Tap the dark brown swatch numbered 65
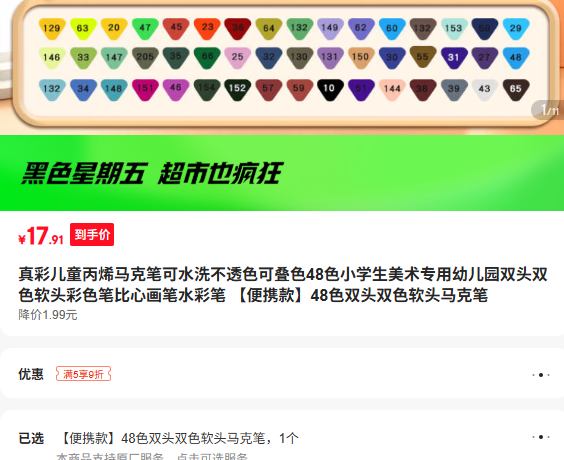Screen dimensions: 564x460 [516, 89]
